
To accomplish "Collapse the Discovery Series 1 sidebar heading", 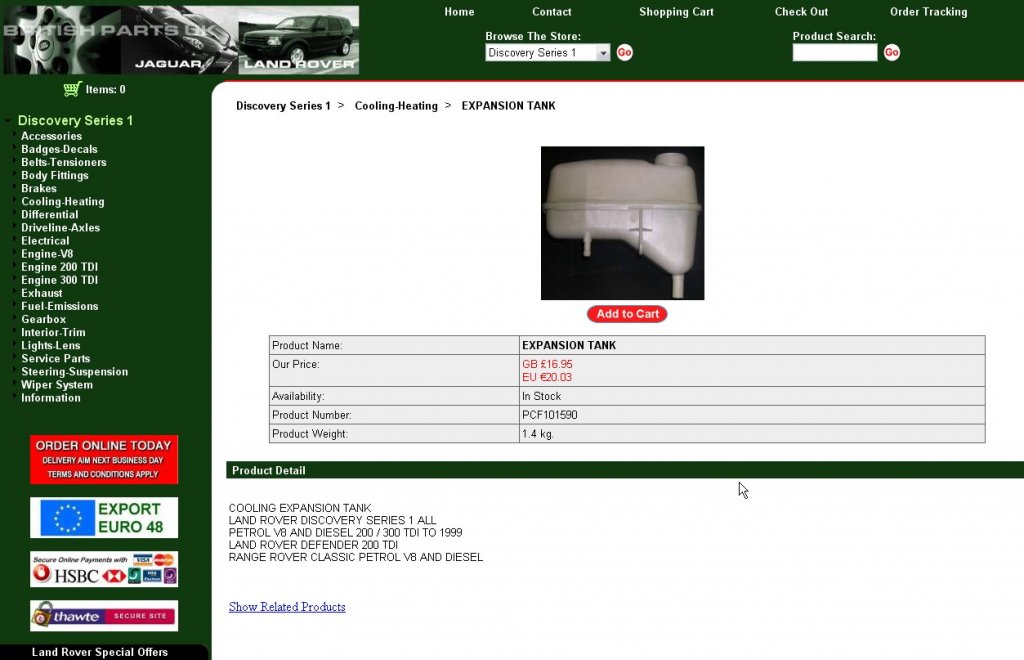I will (x=75, y=120).
